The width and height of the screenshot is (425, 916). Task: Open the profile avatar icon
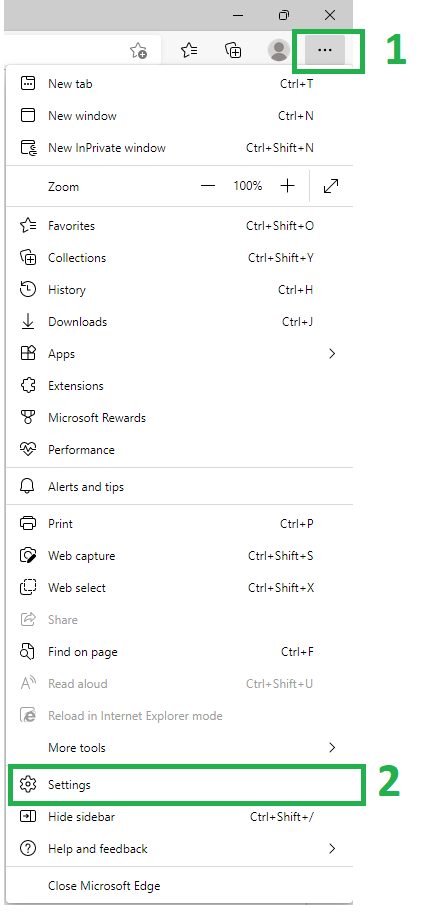coord(279,50)
